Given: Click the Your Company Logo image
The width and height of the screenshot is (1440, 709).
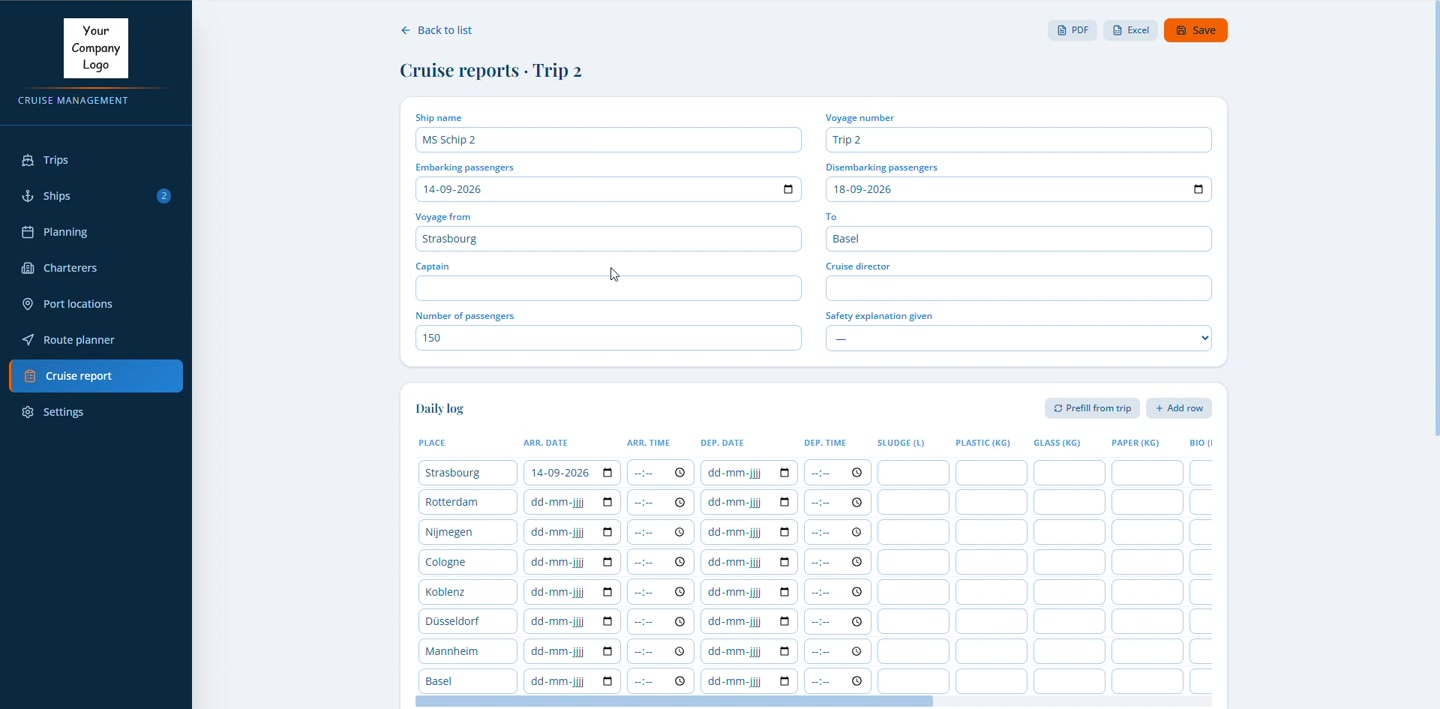Looking at the screenshot, I should (x=96, y=48).
